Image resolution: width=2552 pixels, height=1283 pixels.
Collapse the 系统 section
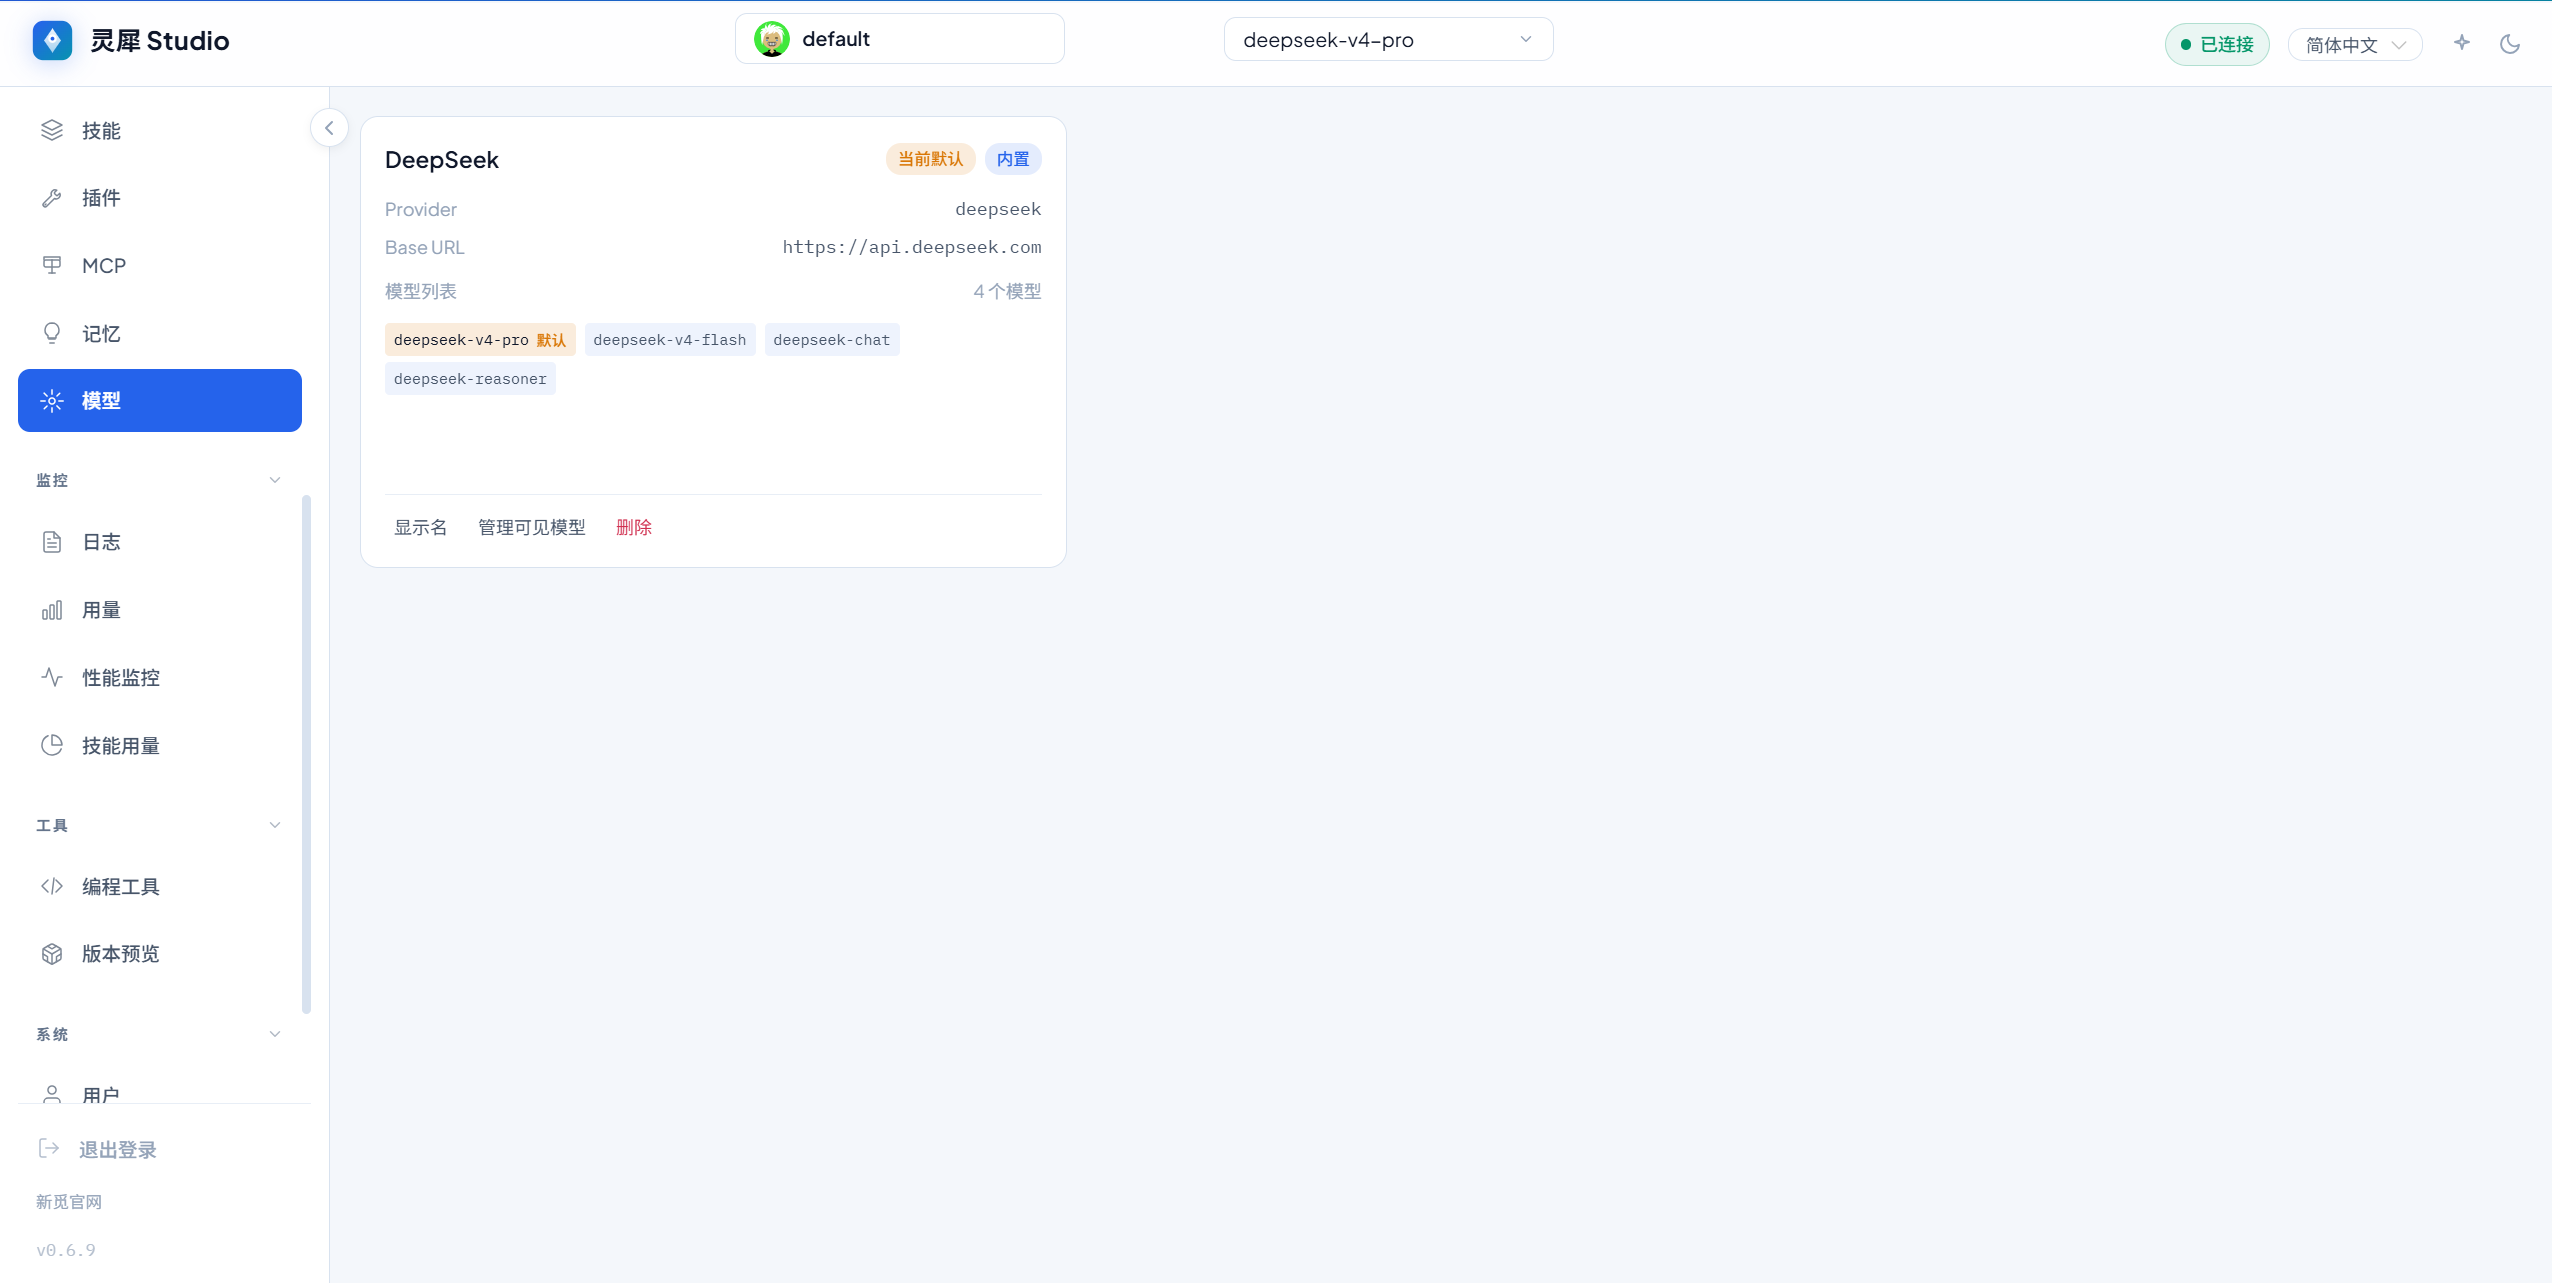click(275, 1034)
